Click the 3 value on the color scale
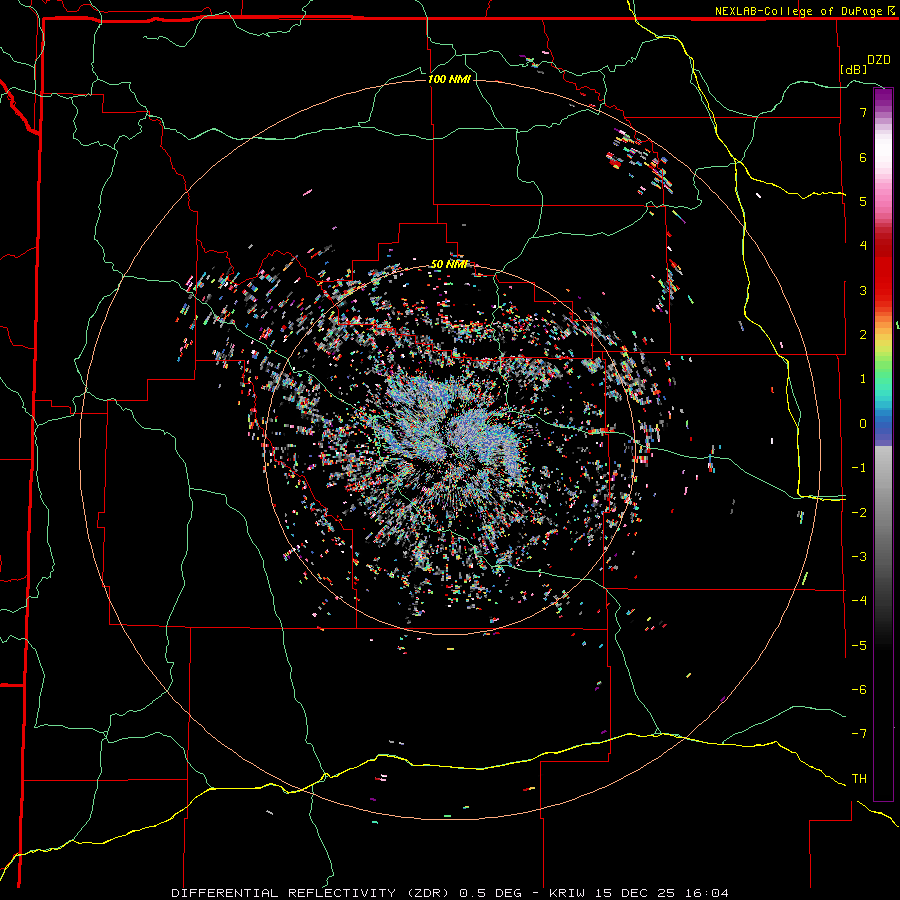Image resolution: width=900 pixels, height=900 pixels. point(863,290)
